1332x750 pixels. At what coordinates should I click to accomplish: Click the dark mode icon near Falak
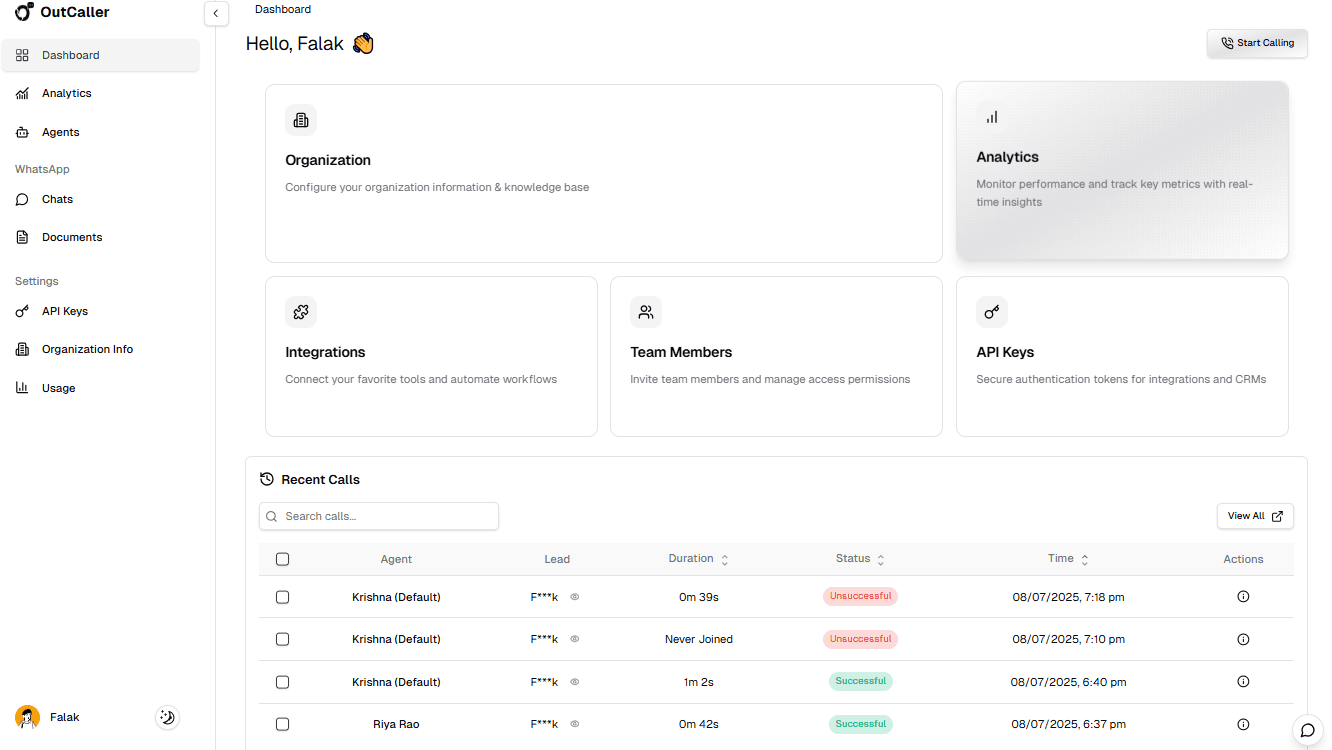pos(167,717)
